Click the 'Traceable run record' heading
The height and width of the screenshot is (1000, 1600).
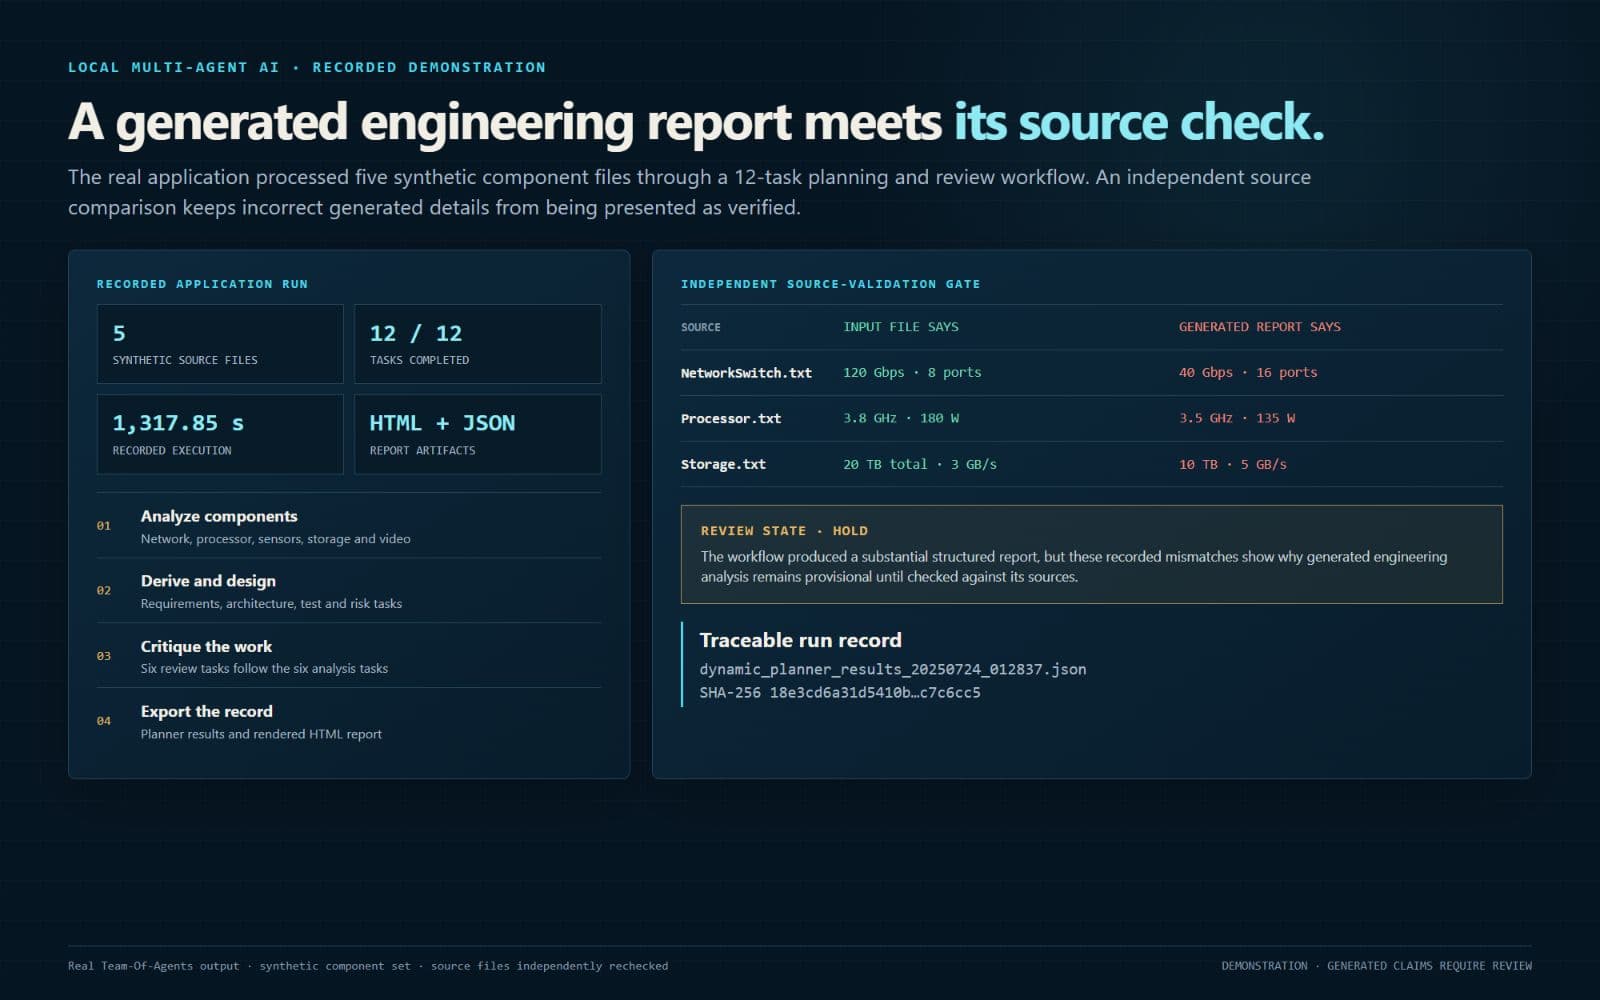(x=800, y=640)
